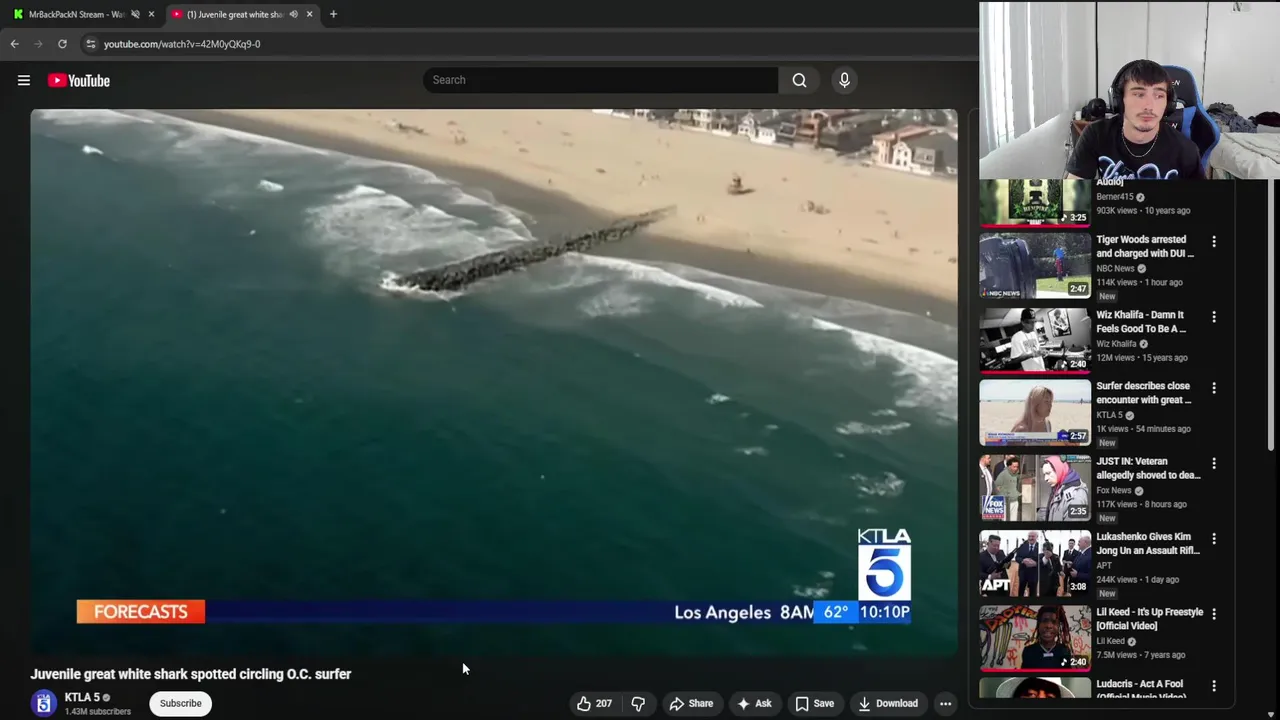Open the Bemer415 video thumbnail
The height and width of the screenshot is (720, 1280).
[x=1035, y=203]
